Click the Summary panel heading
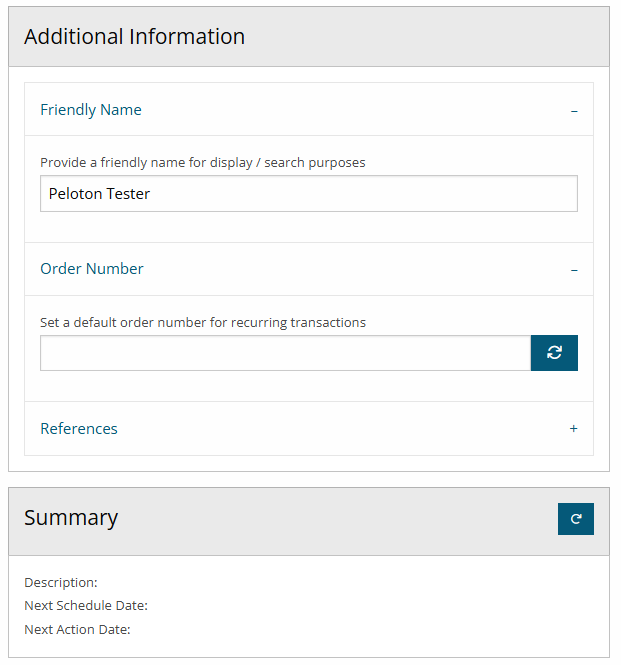This screenshot has width=621, height=665. (x=71, y=518)
